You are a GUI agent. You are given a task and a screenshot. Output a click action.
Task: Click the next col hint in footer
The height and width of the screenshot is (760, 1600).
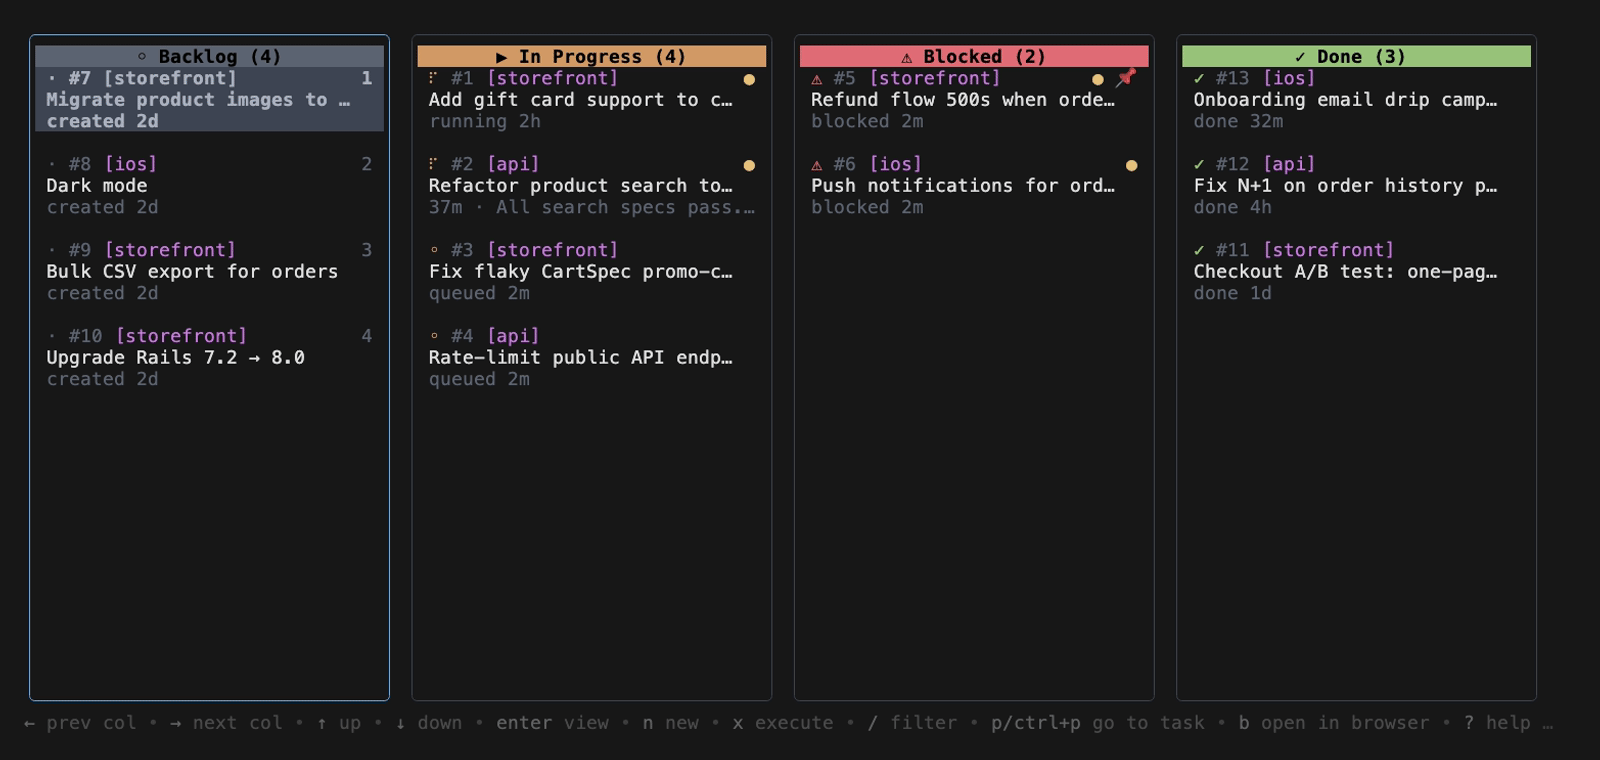click(226, 722)
